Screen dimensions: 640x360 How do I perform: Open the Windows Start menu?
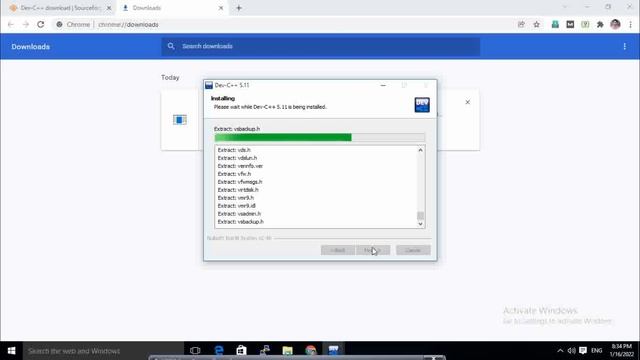(11, 351)
